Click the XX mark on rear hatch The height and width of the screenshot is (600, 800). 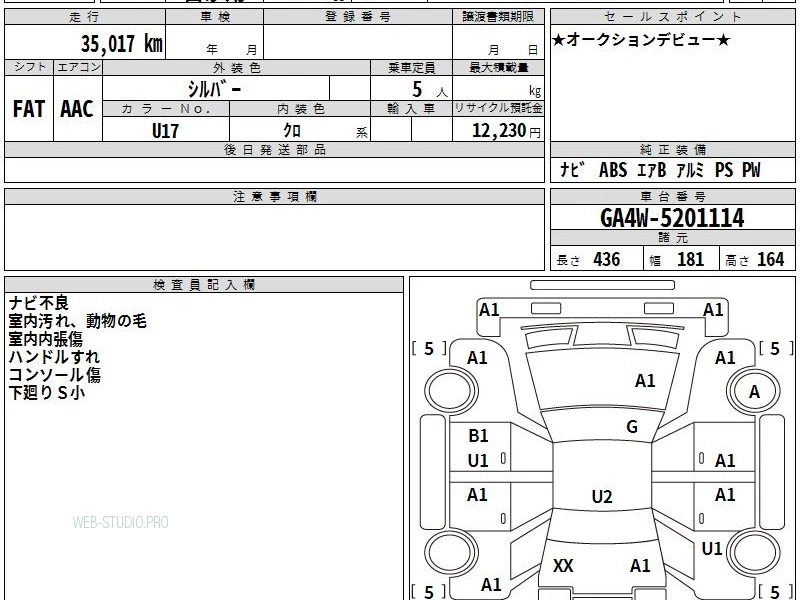(563, 565)
